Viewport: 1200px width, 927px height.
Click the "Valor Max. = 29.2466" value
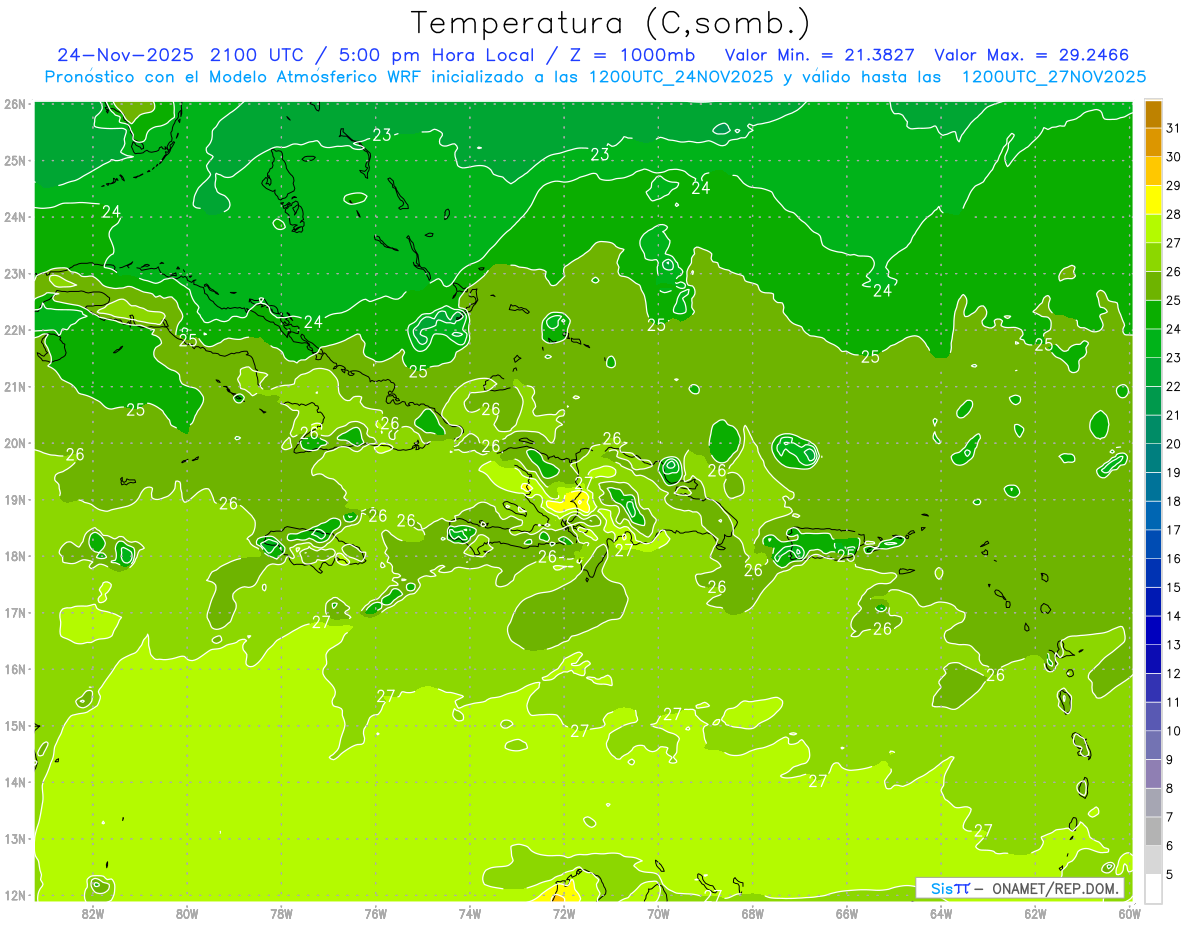(x=1033, y=54)
